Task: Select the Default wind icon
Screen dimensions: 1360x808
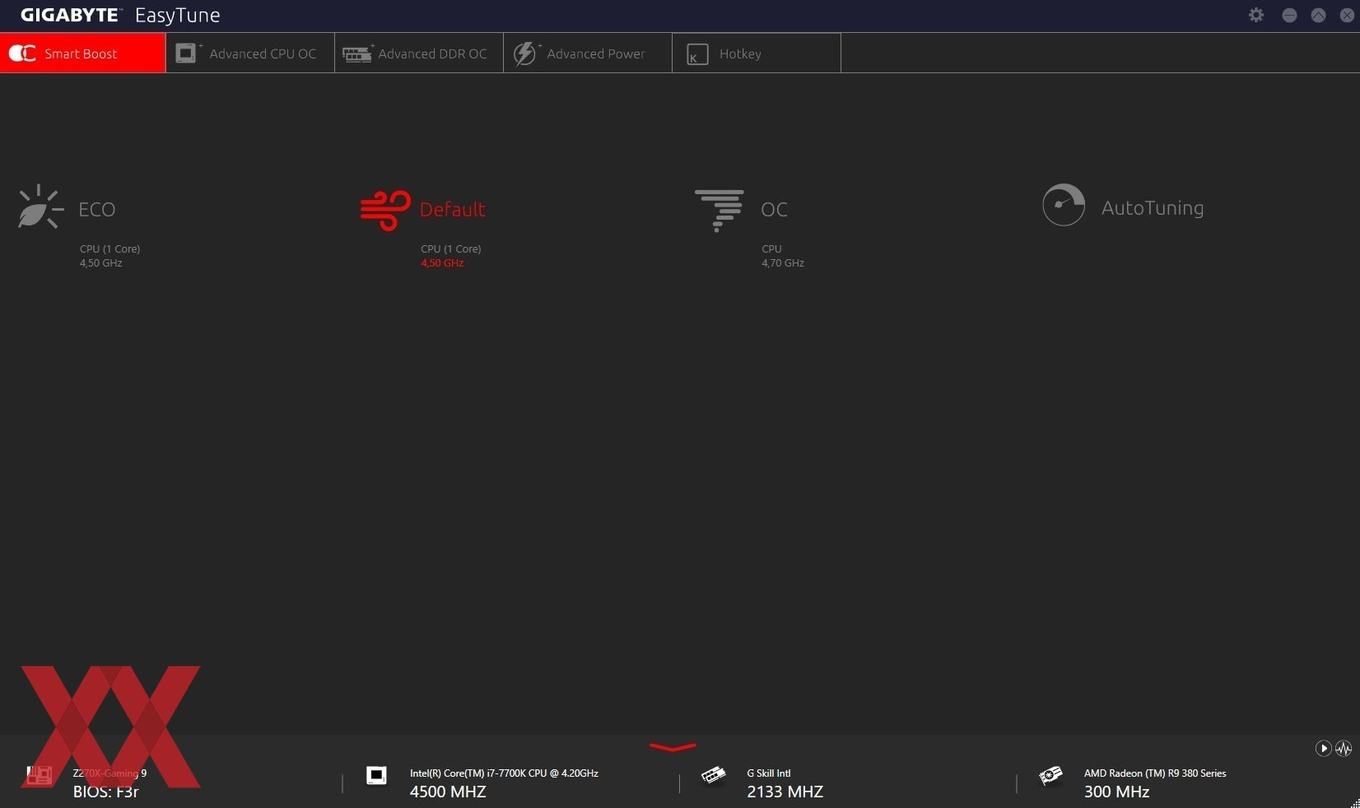Action: 385,210
